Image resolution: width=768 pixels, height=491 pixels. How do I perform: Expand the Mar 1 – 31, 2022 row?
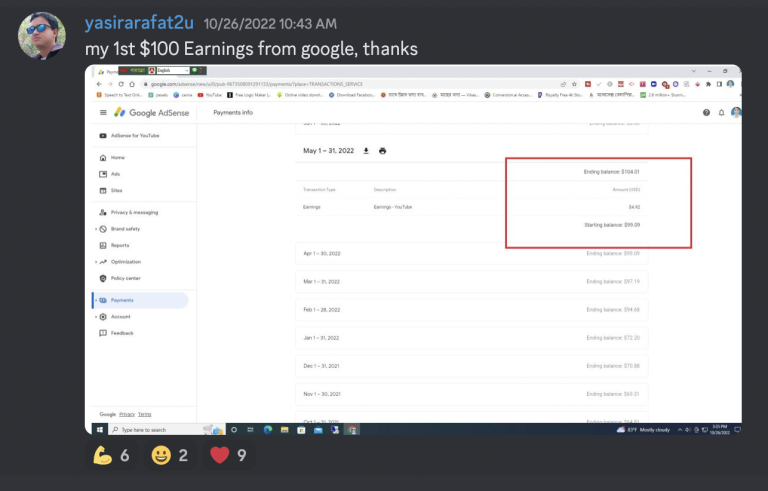[471, 281]
